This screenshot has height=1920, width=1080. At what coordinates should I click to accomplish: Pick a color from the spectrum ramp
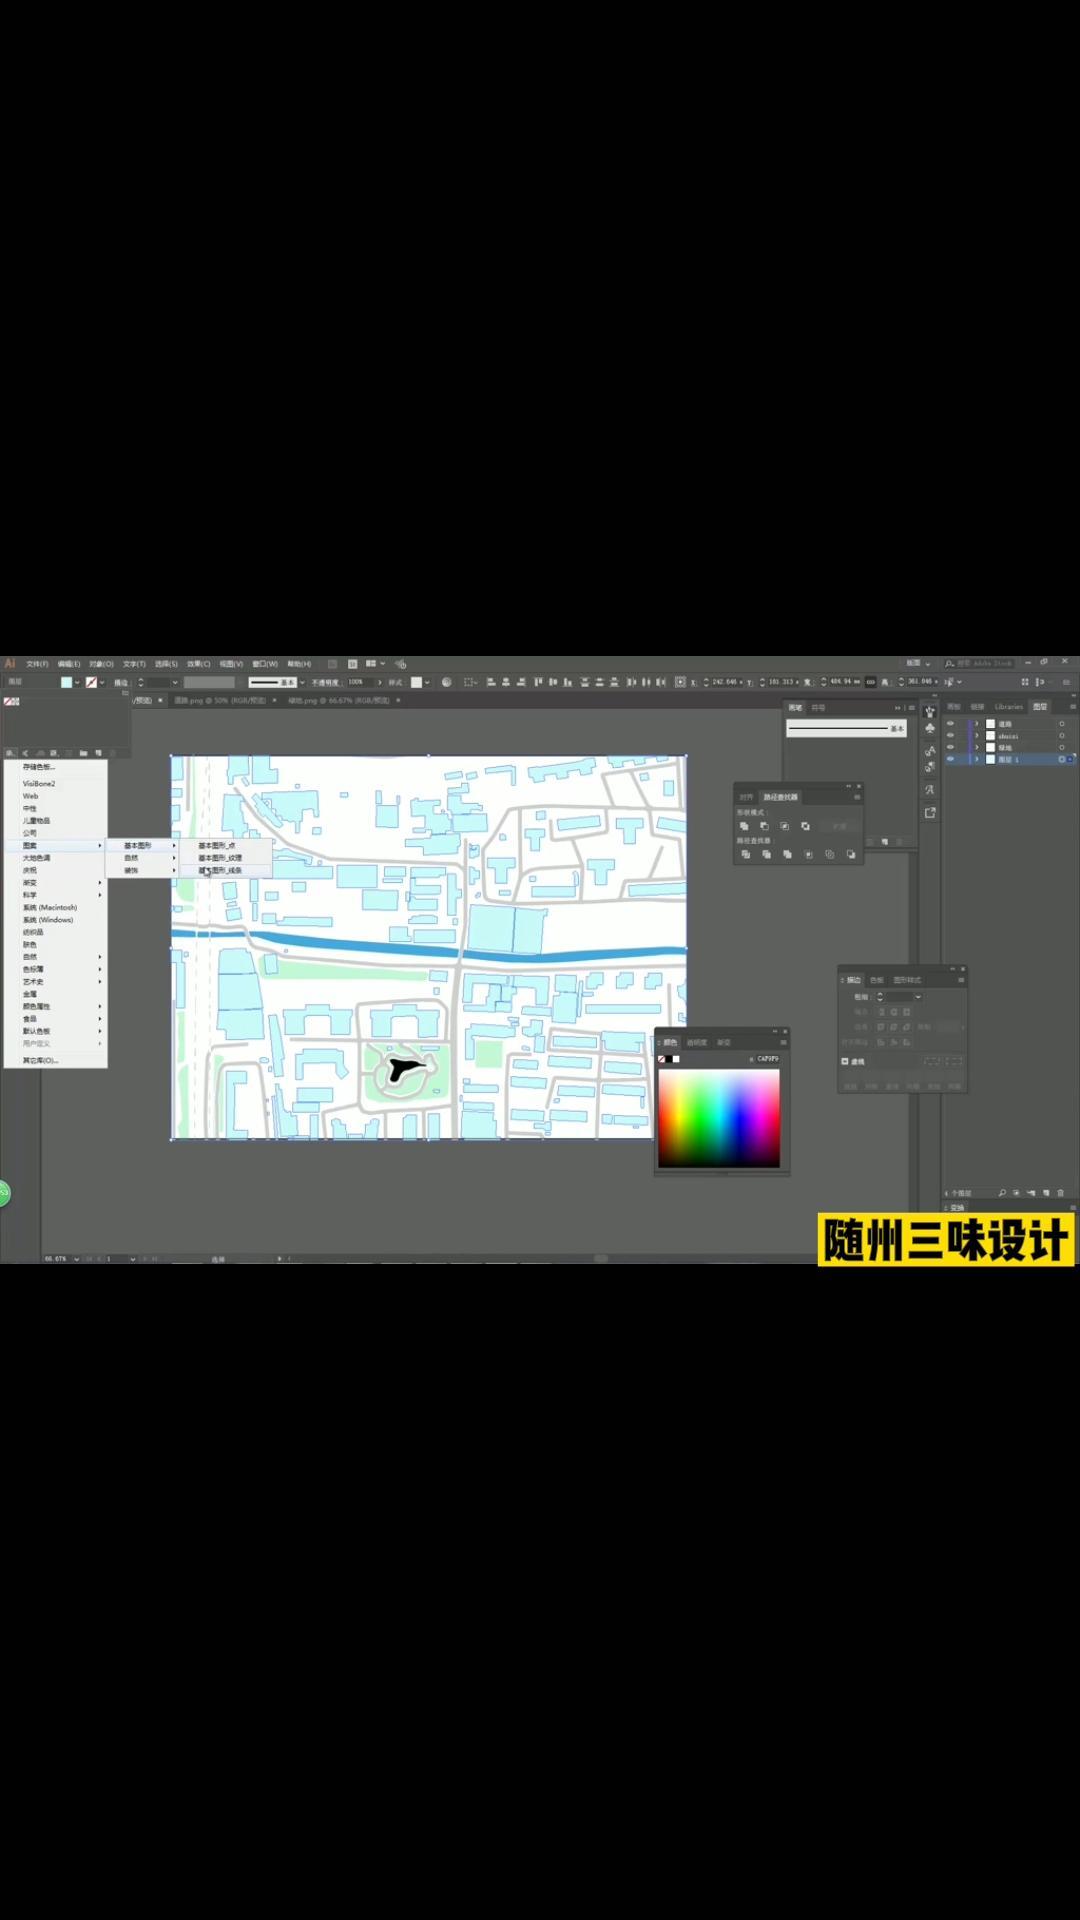pos(718,1117)
